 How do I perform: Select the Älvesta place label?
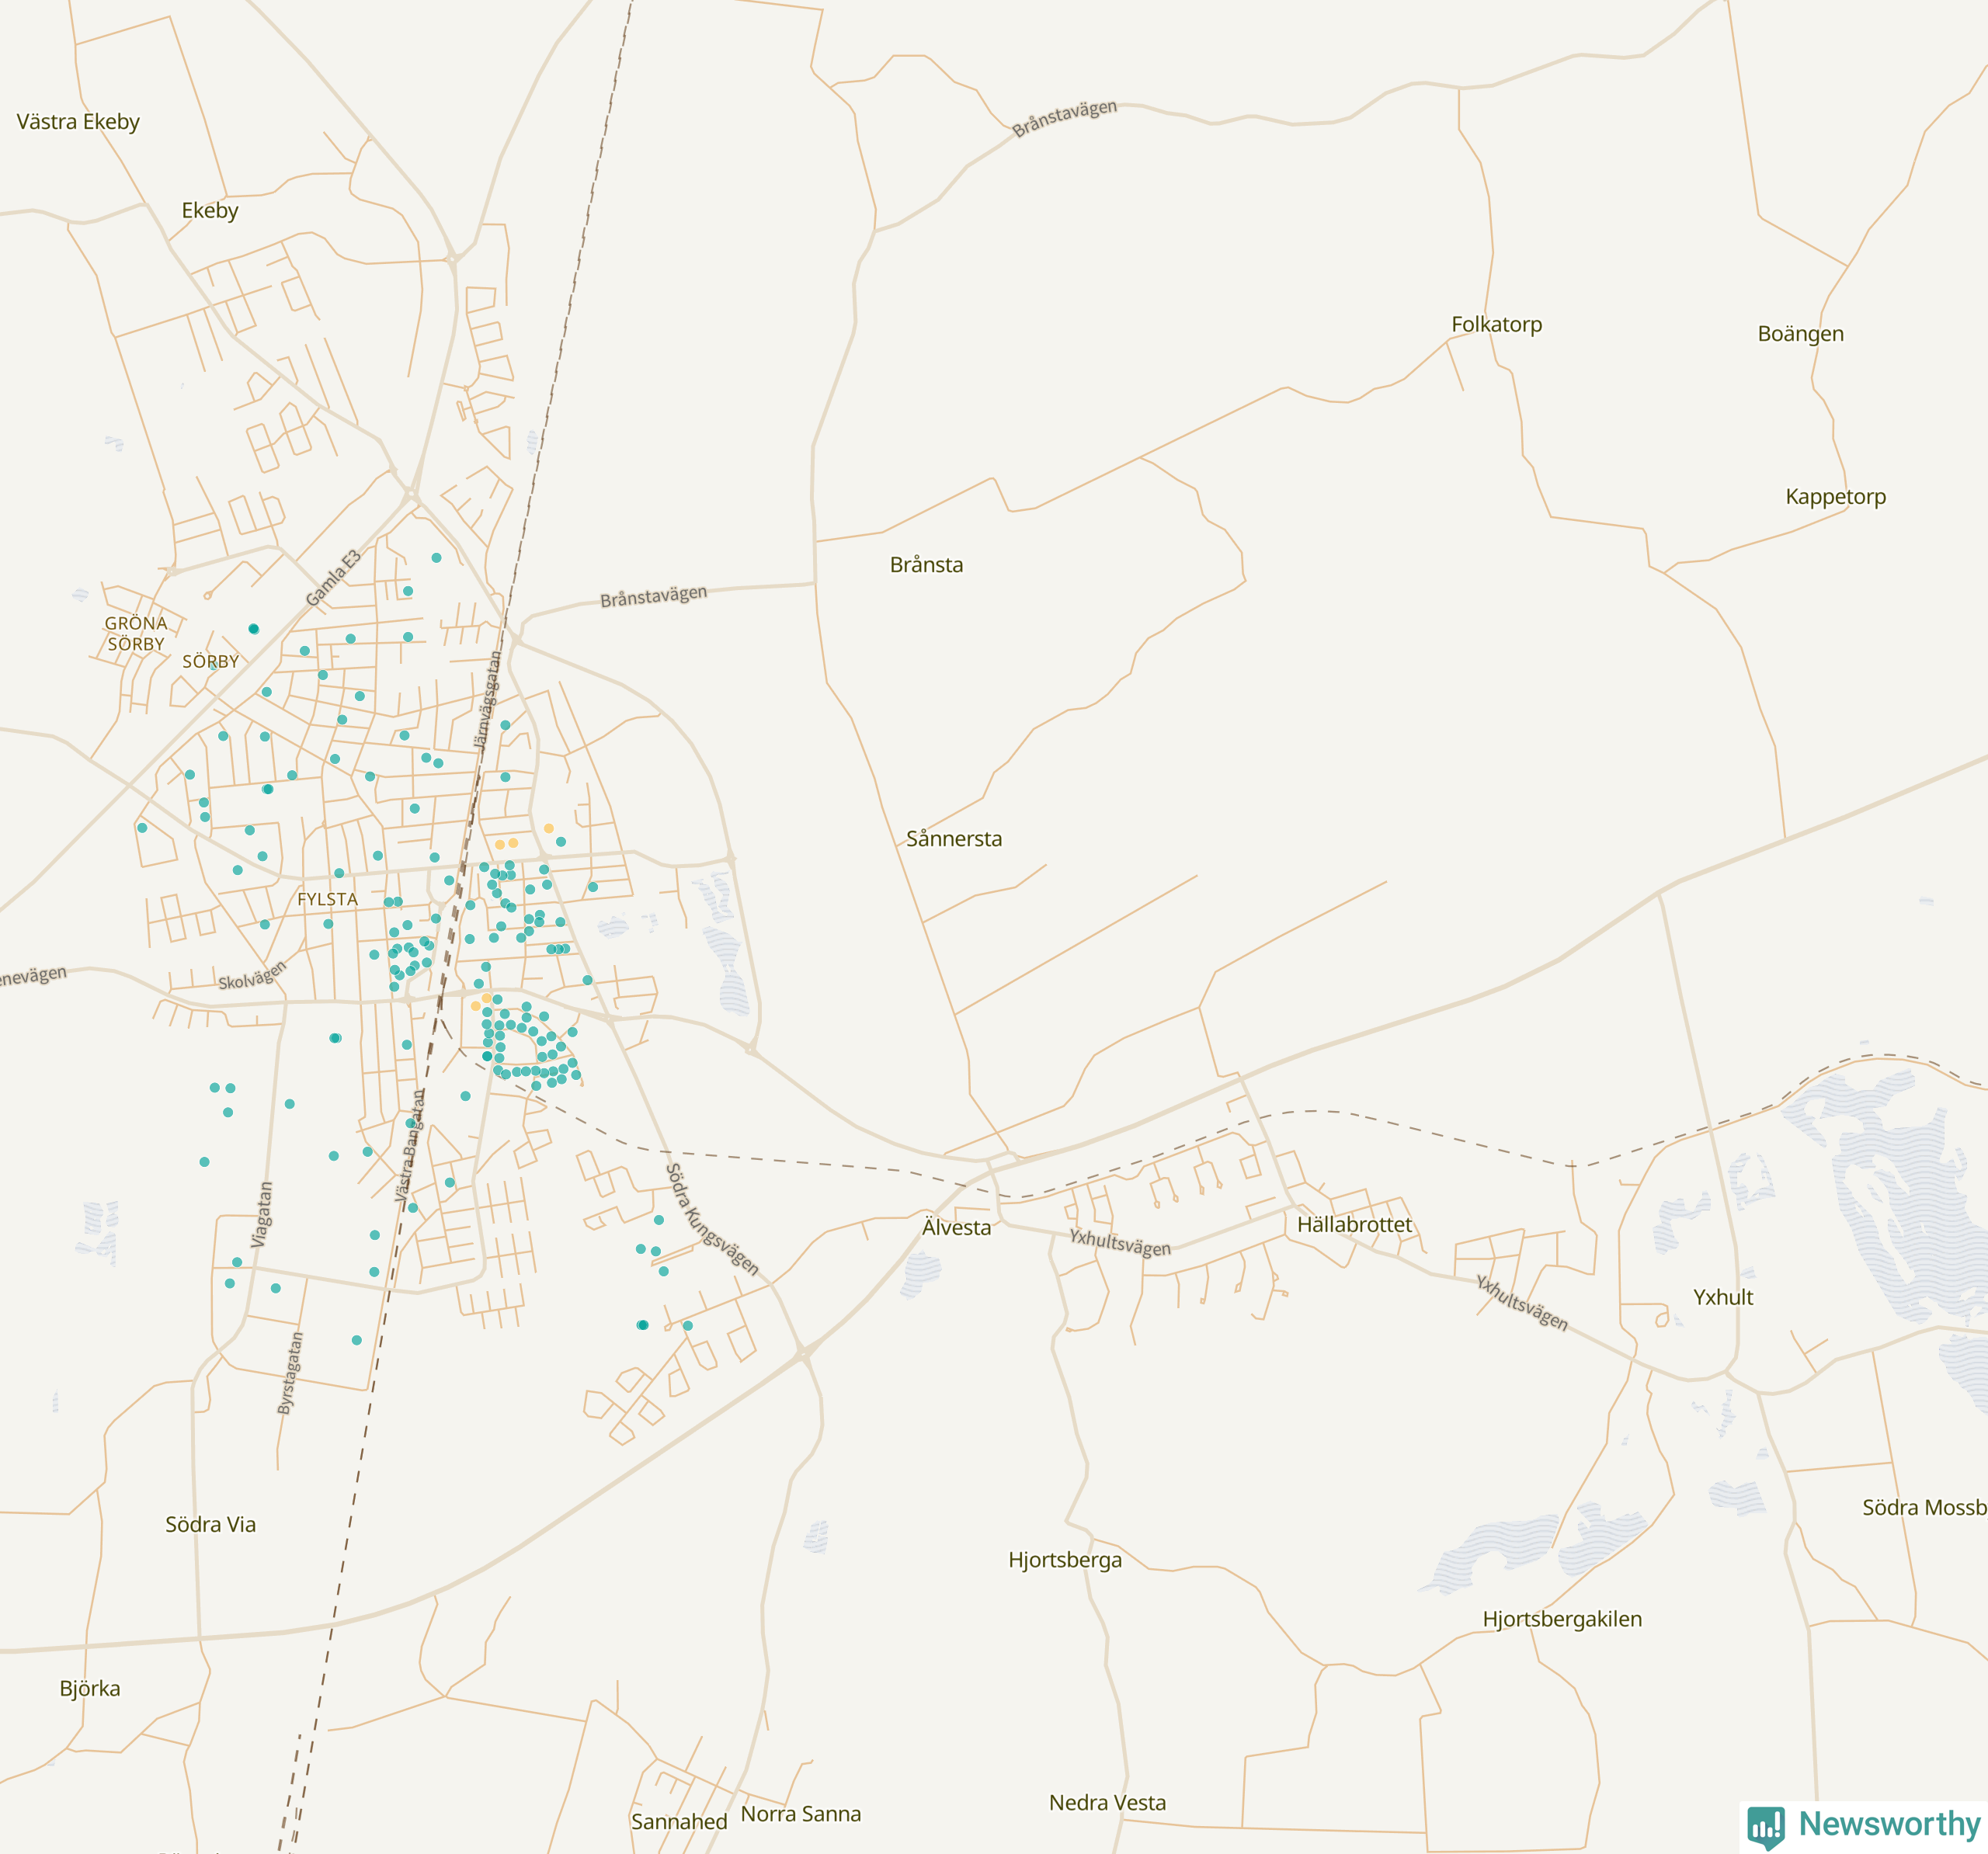[x=956, y=1228]
